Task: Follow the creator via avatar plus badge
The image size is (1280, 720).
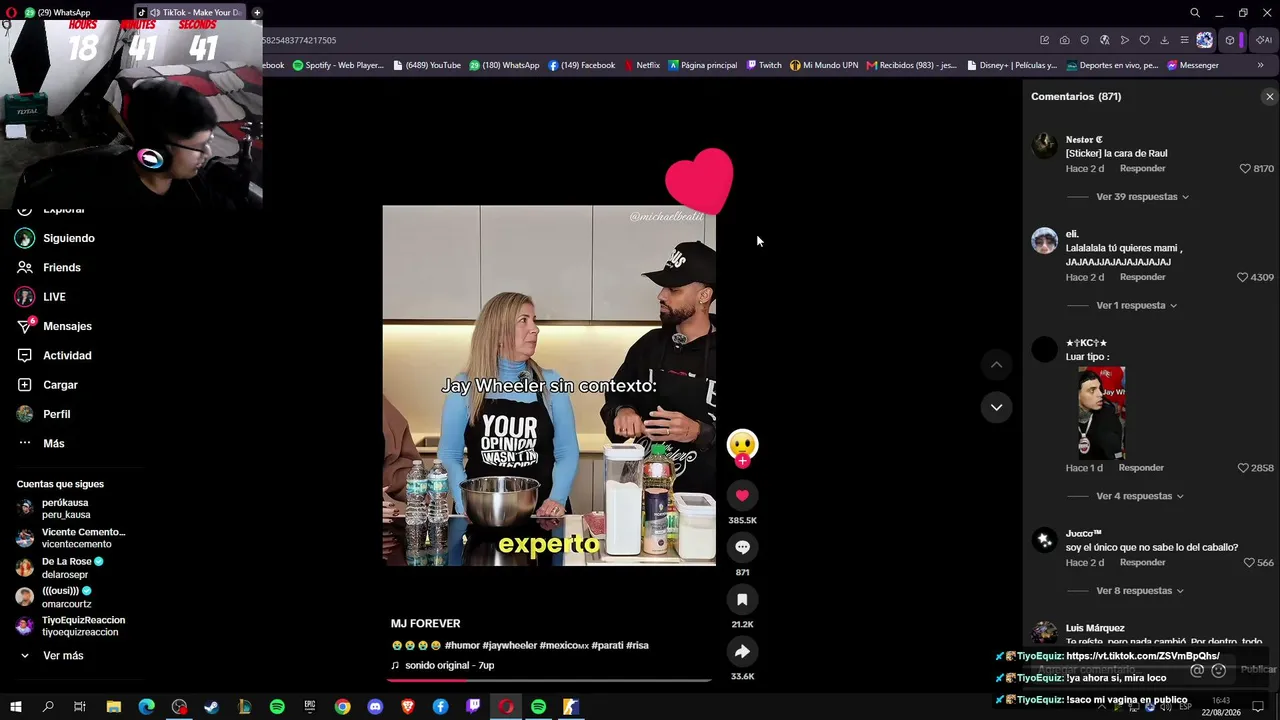Action: coord(742,461)
